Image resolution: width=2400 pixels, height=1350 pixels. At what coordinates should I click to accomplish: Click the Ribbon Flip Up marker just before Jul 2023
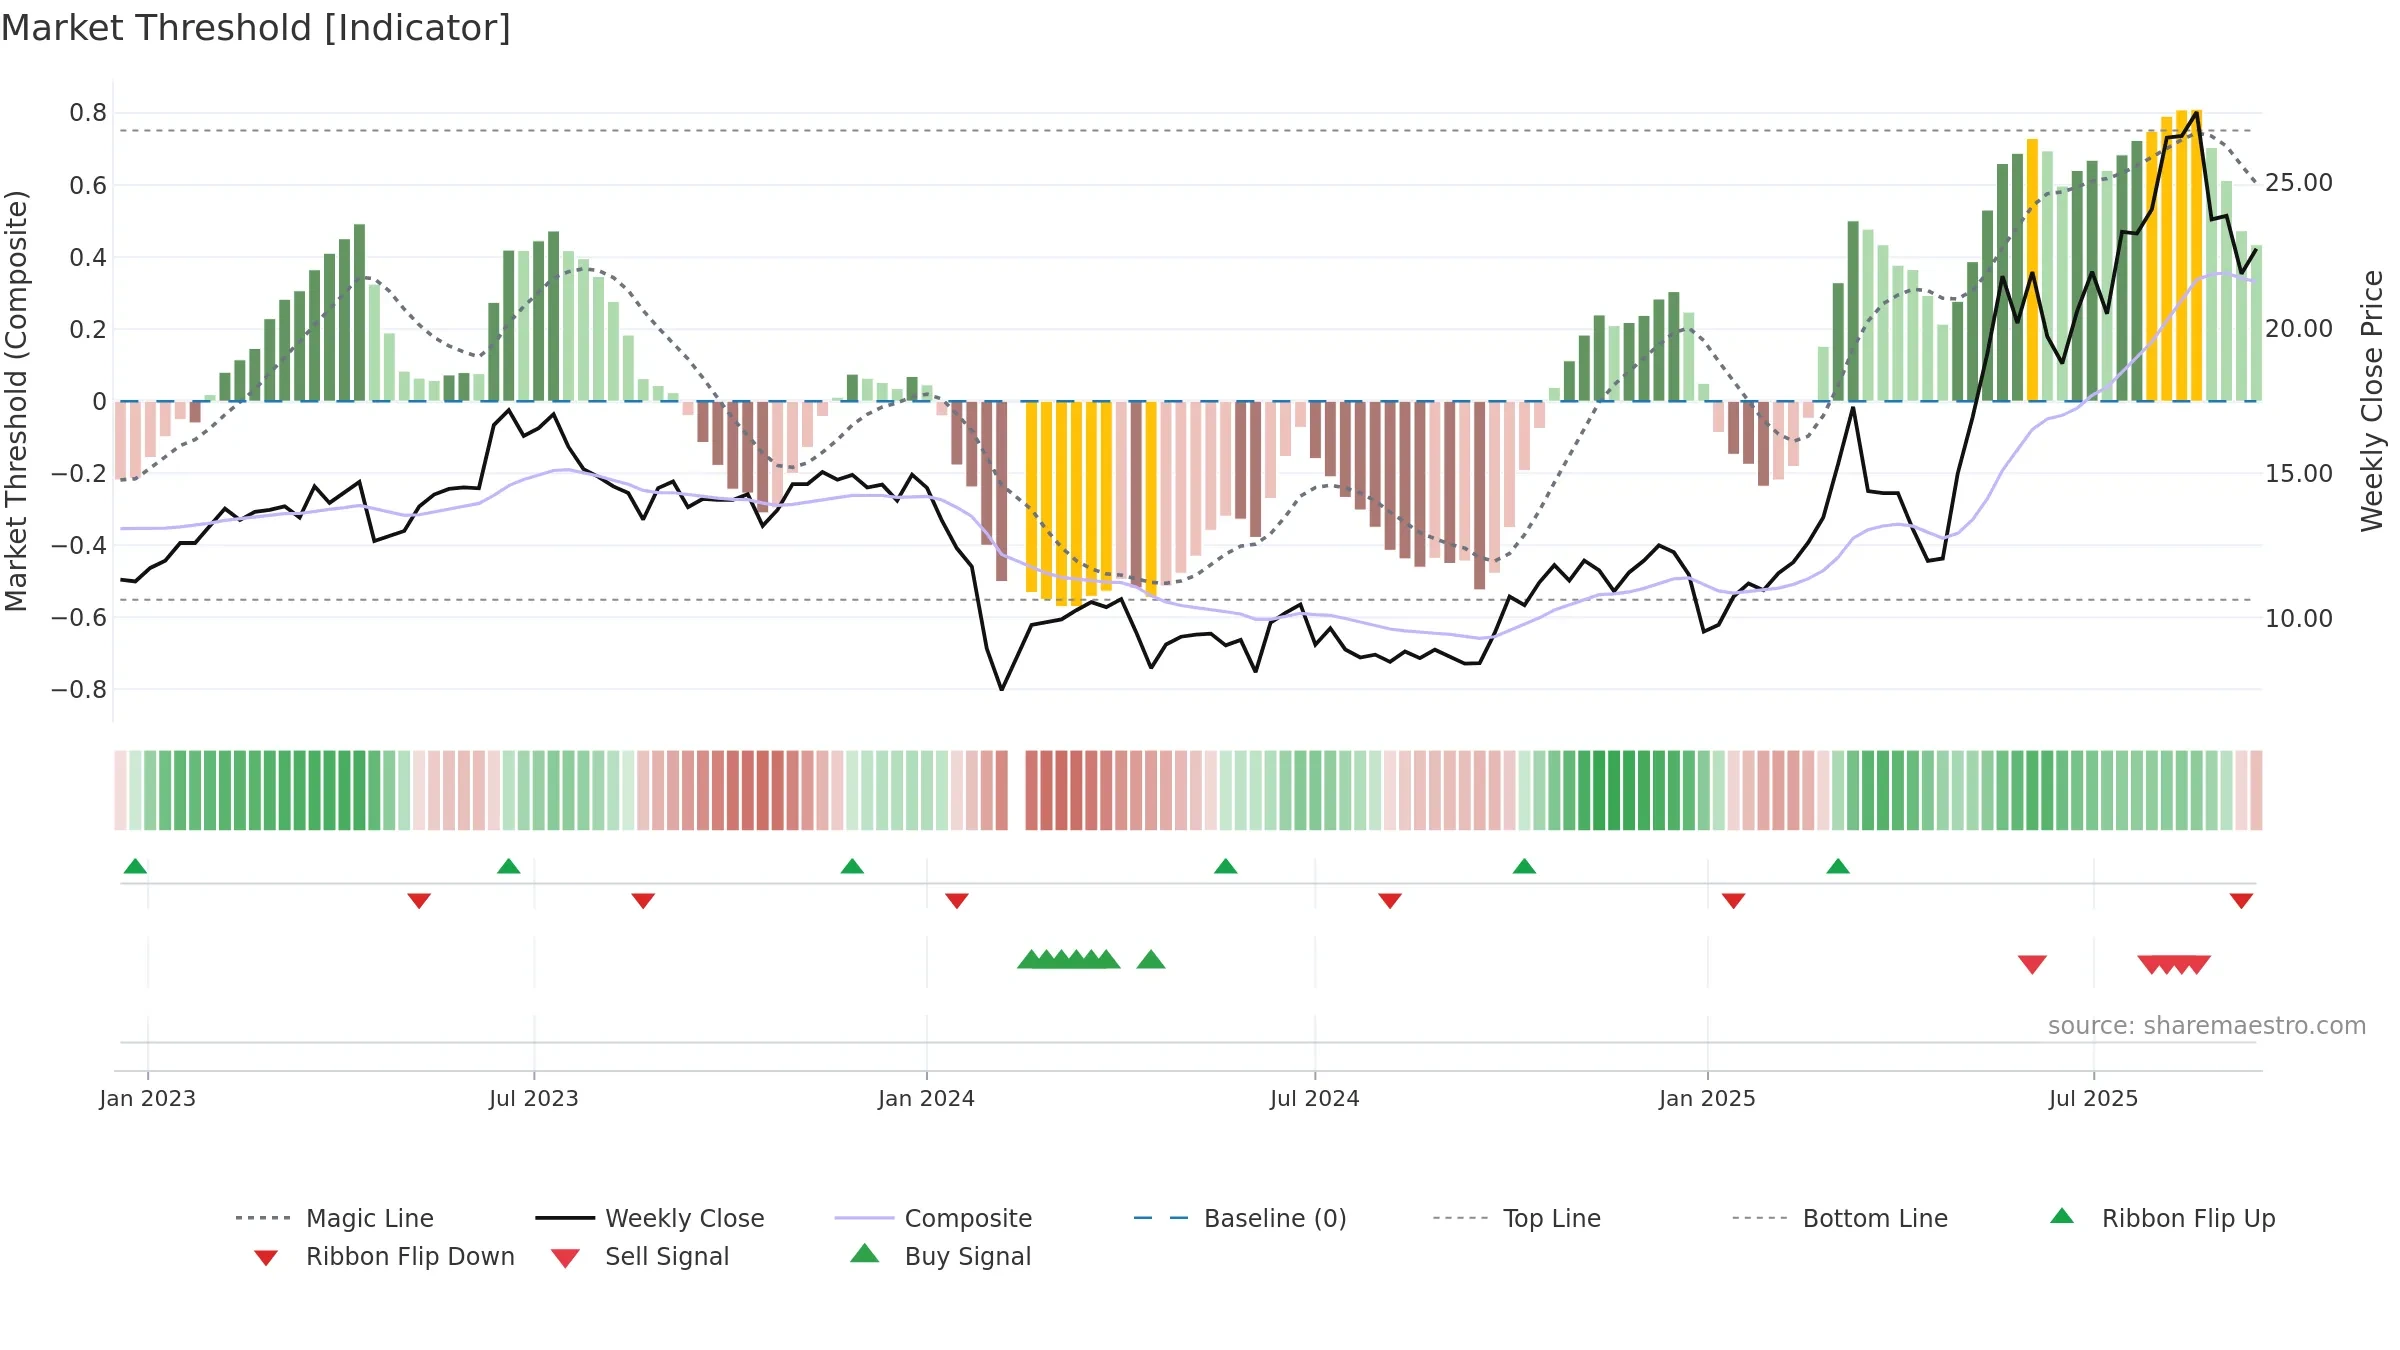(508, 866)
